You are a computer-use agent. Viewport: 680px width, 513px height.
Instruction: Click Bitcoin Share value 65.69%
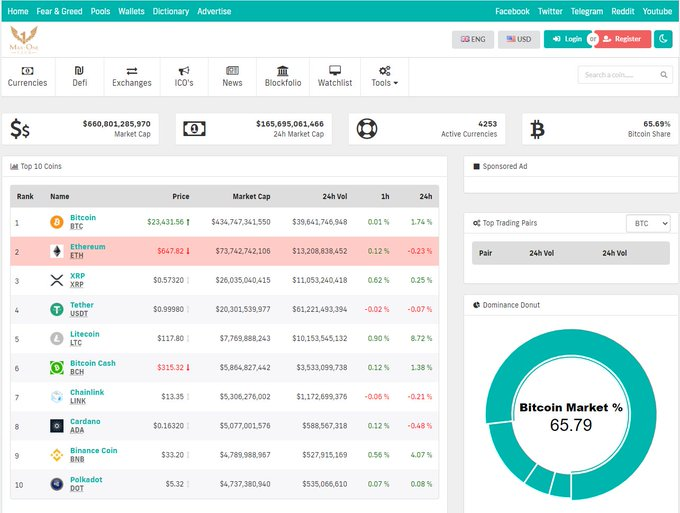point(657,124)
